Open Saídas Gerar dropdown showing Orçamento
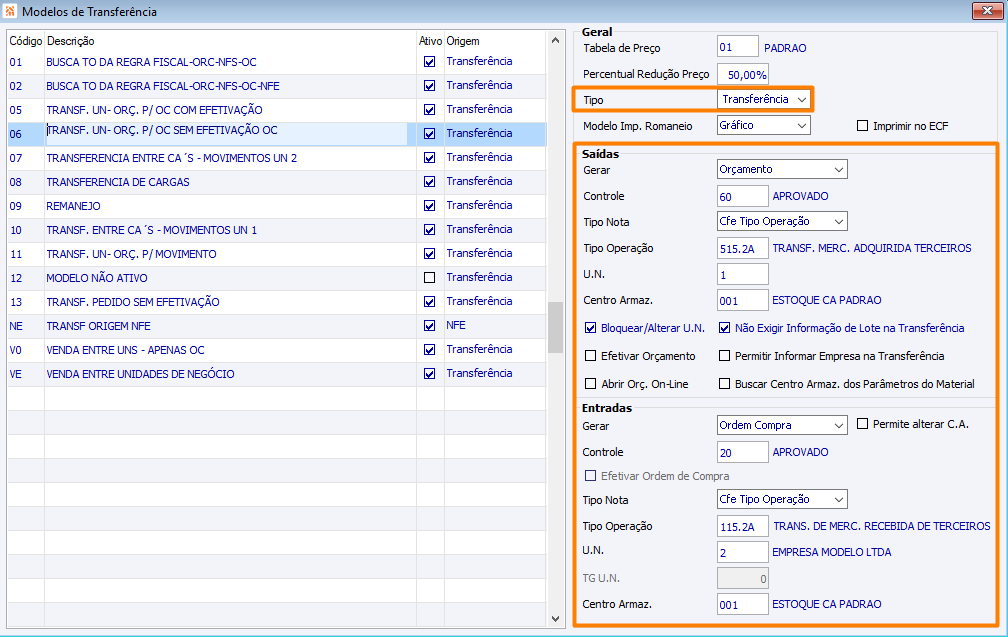Viewport: 1008px width, 637px height. click(782, 170)
